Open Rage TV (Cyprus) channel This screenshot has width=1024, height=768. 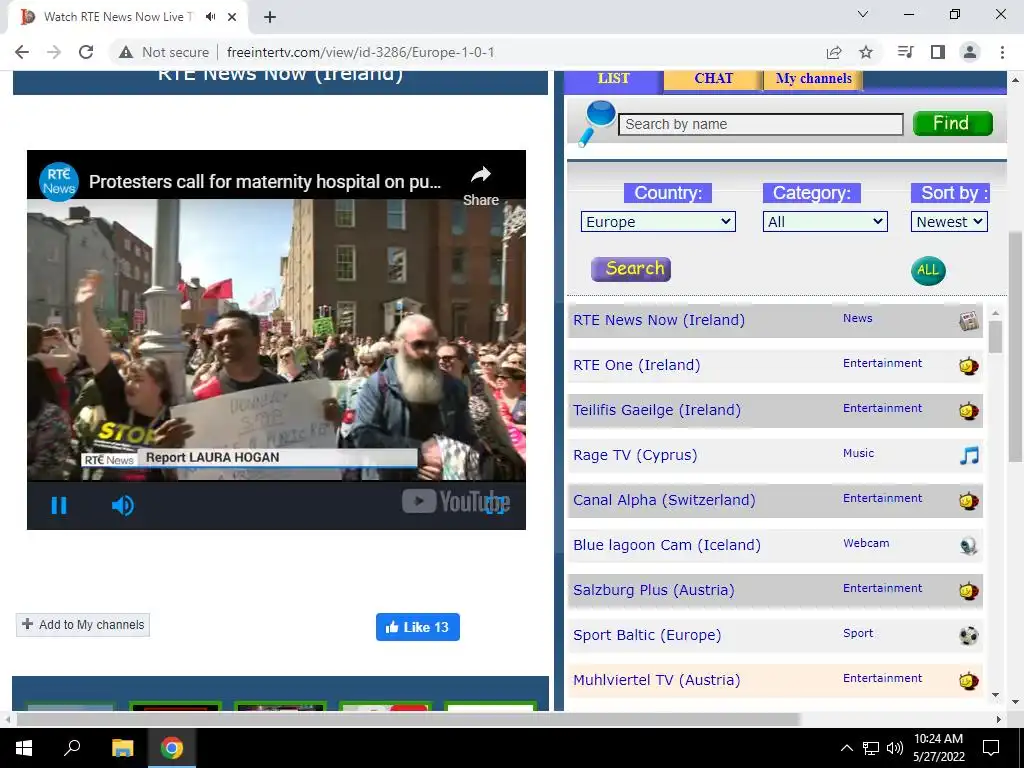(x=635, y=455)
